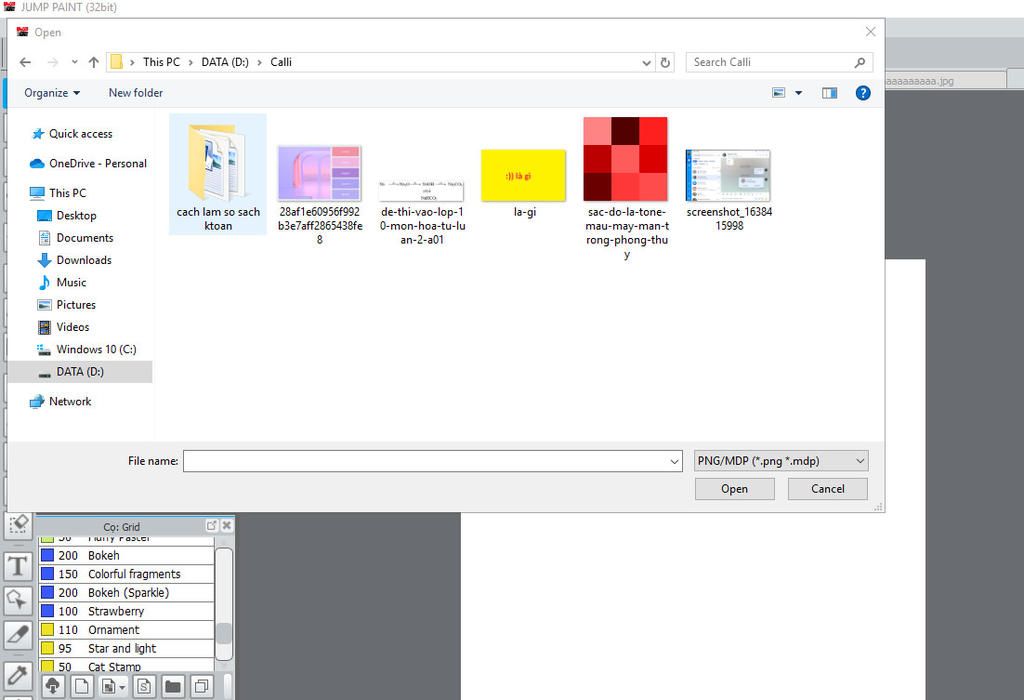
Task: Go to Downloads in sidebar
Action: point(83,260)
